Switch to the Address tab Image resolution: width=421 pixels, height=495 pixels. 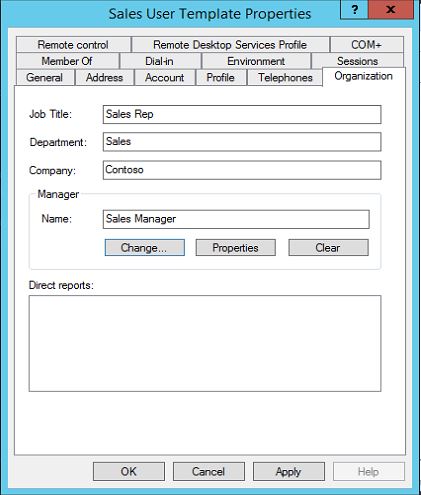tap(104, 77)
